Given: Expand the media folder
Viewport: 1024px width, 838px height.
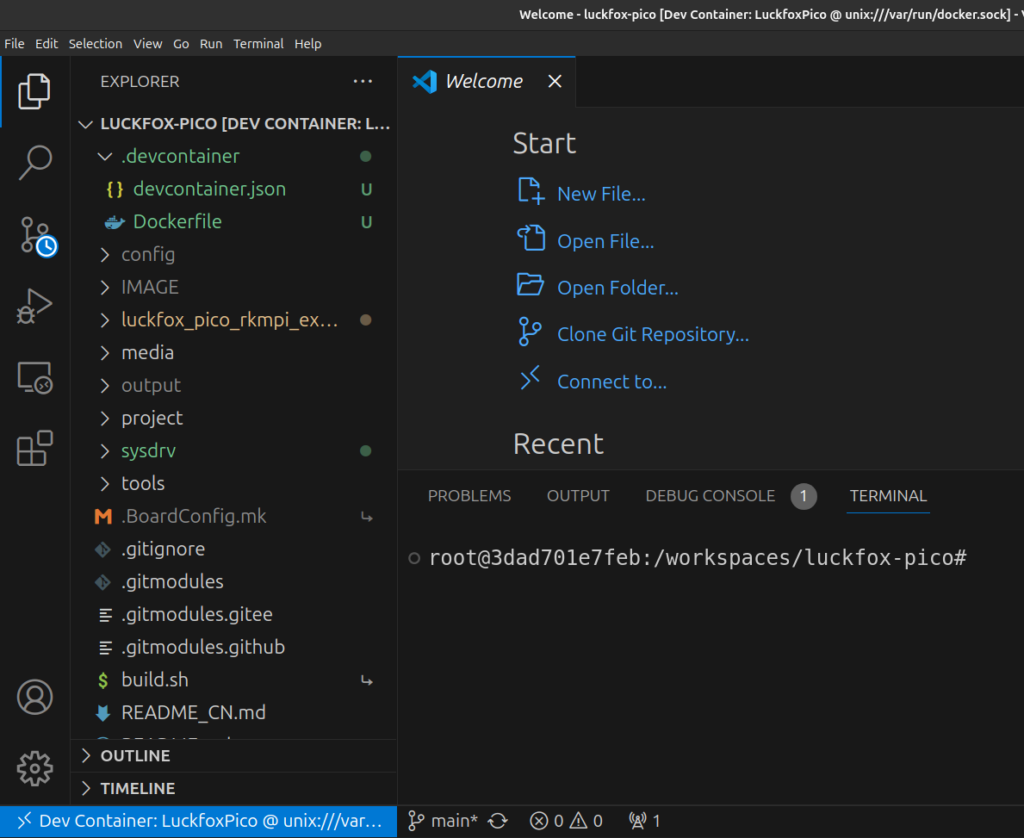Looking at the screenshot, I should tap(104, 353).
